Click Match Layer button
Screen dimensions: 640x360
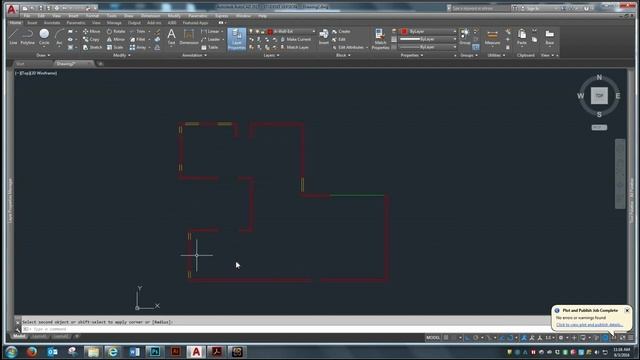coord(294,47)
